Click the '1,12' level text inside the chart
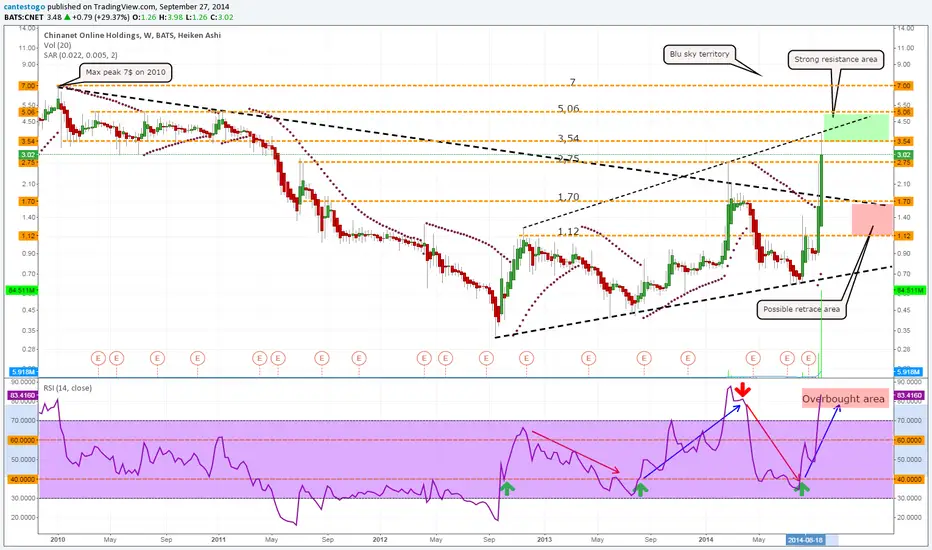The image size is (932, 550). 568,231
